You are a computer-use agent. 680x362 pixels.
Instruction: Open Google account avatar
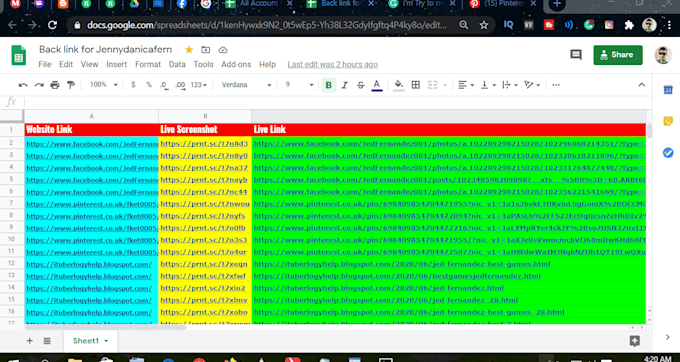[x=663, y=55]
